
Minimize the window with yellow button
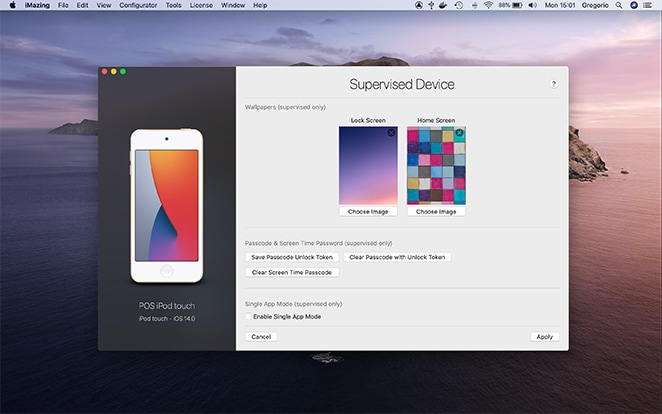[x=114, y=71]
